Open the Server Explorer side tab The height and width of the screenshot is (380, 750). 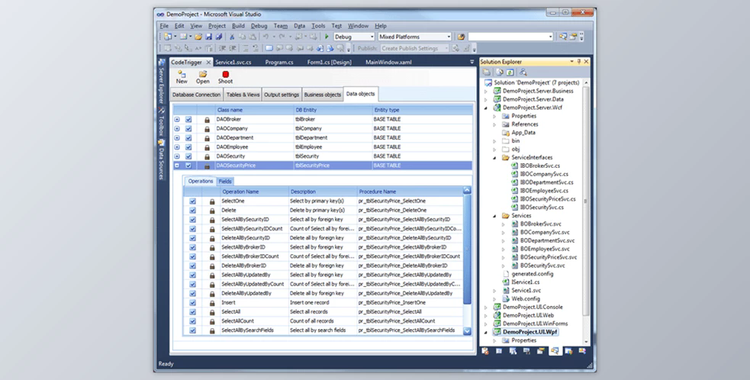[162, 82]
